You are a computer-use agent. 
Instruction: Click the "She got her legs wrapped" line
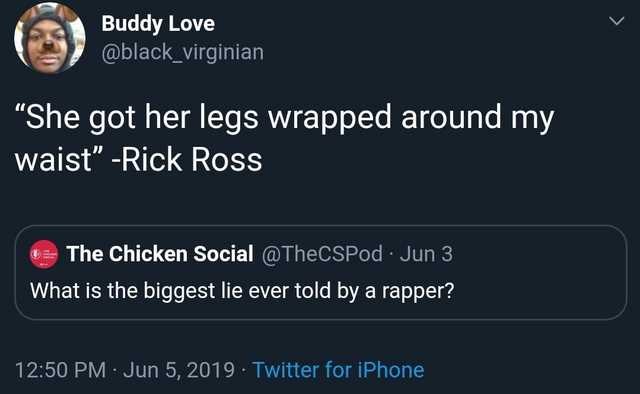click(x=284, y=118)
